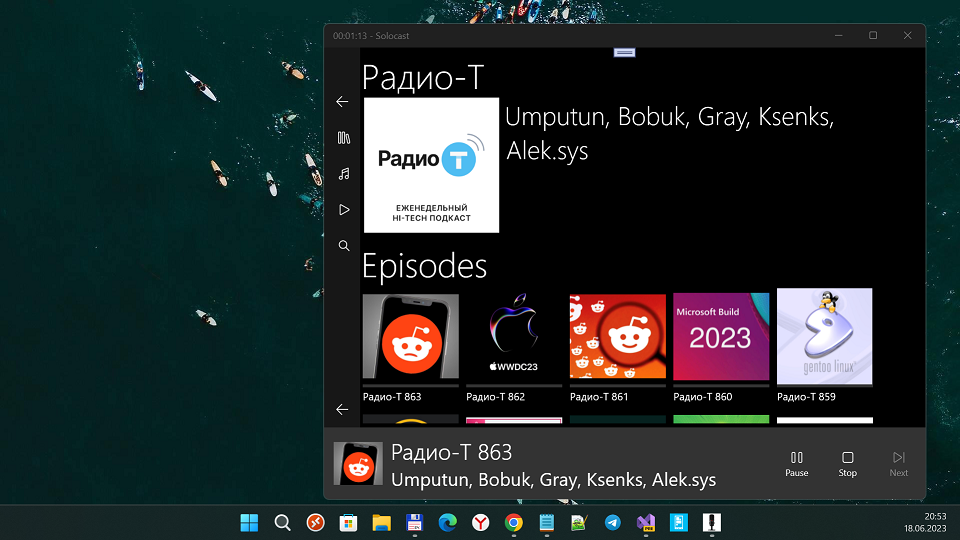The height and width of the screenshot is (540, 960).
Task: Select the Радио-Т 859 episode title
Action: coord(806,397)
